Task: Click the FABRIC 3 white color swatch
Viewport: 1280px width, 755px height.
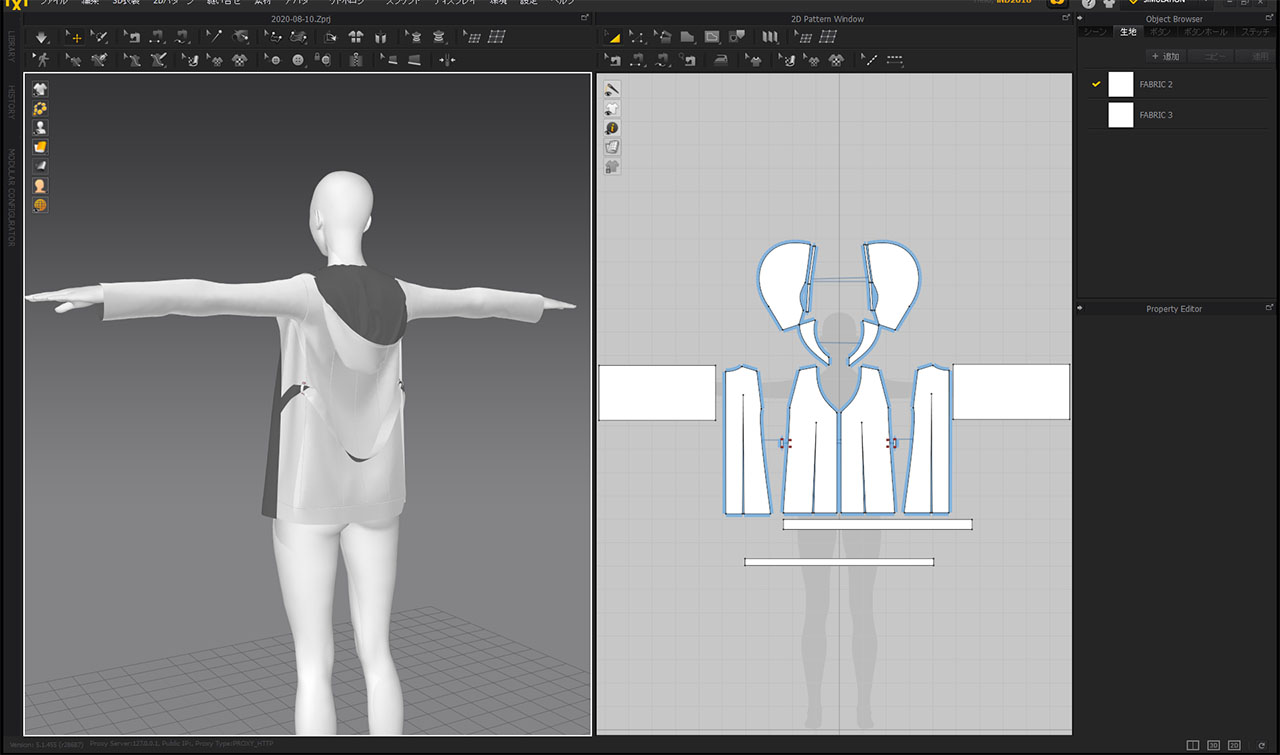Action: (1121, 115)
